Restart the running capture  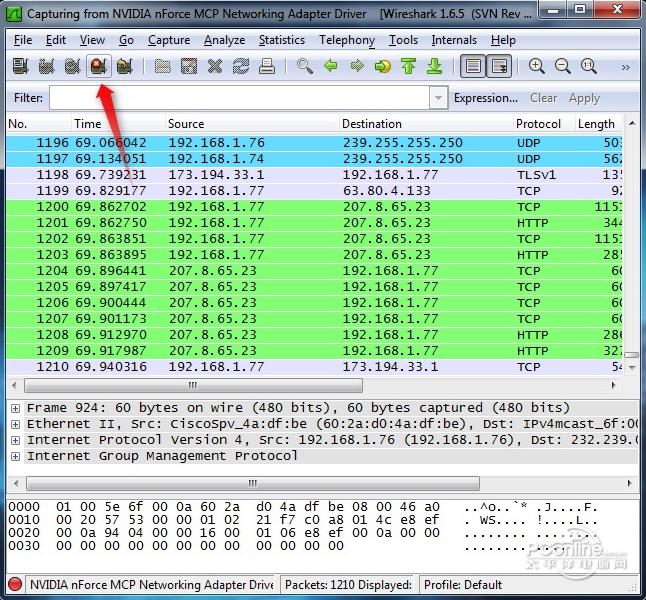point(124,67)
